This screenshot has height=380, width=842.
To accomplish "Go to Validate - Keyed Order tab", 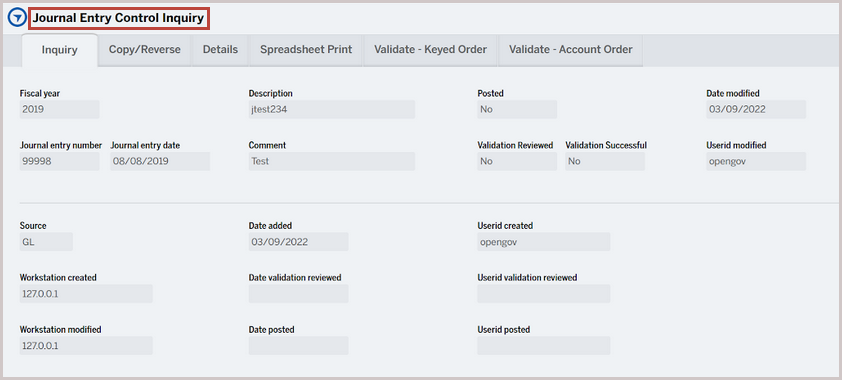I will coord(431,50).
